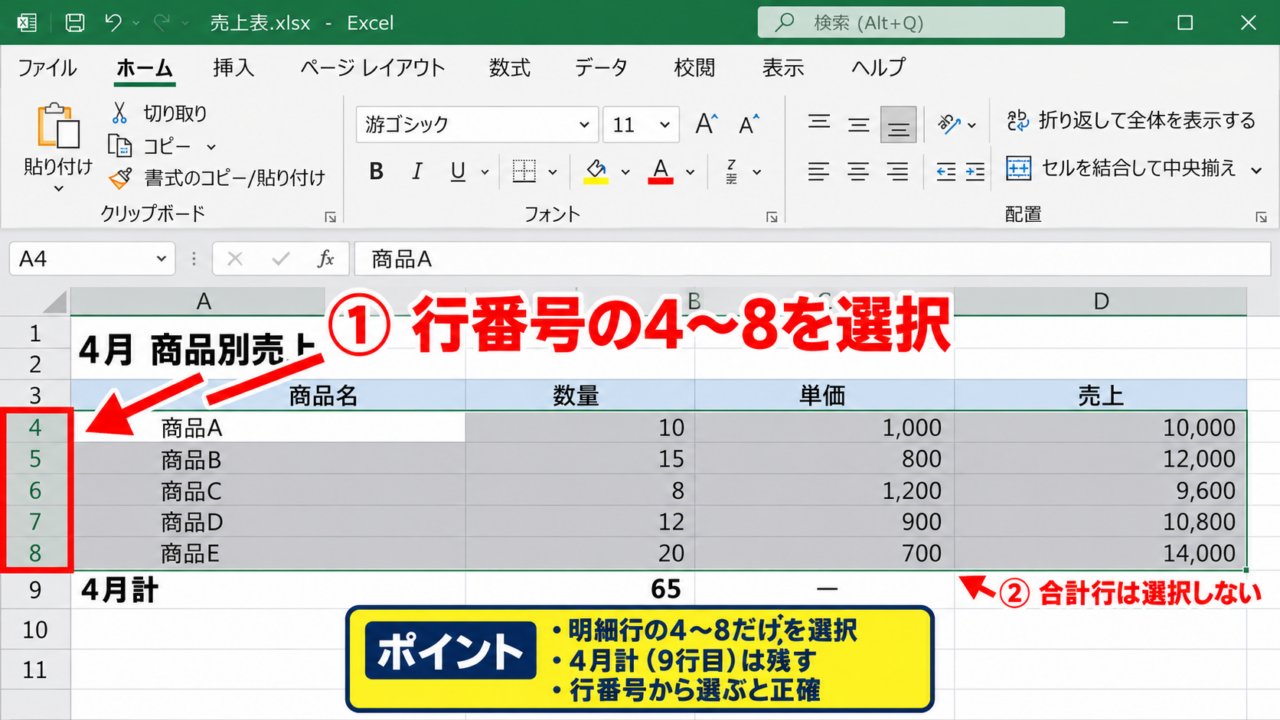Click the yellow fill color swatch

pyautogui.click(x=596, y=172)
